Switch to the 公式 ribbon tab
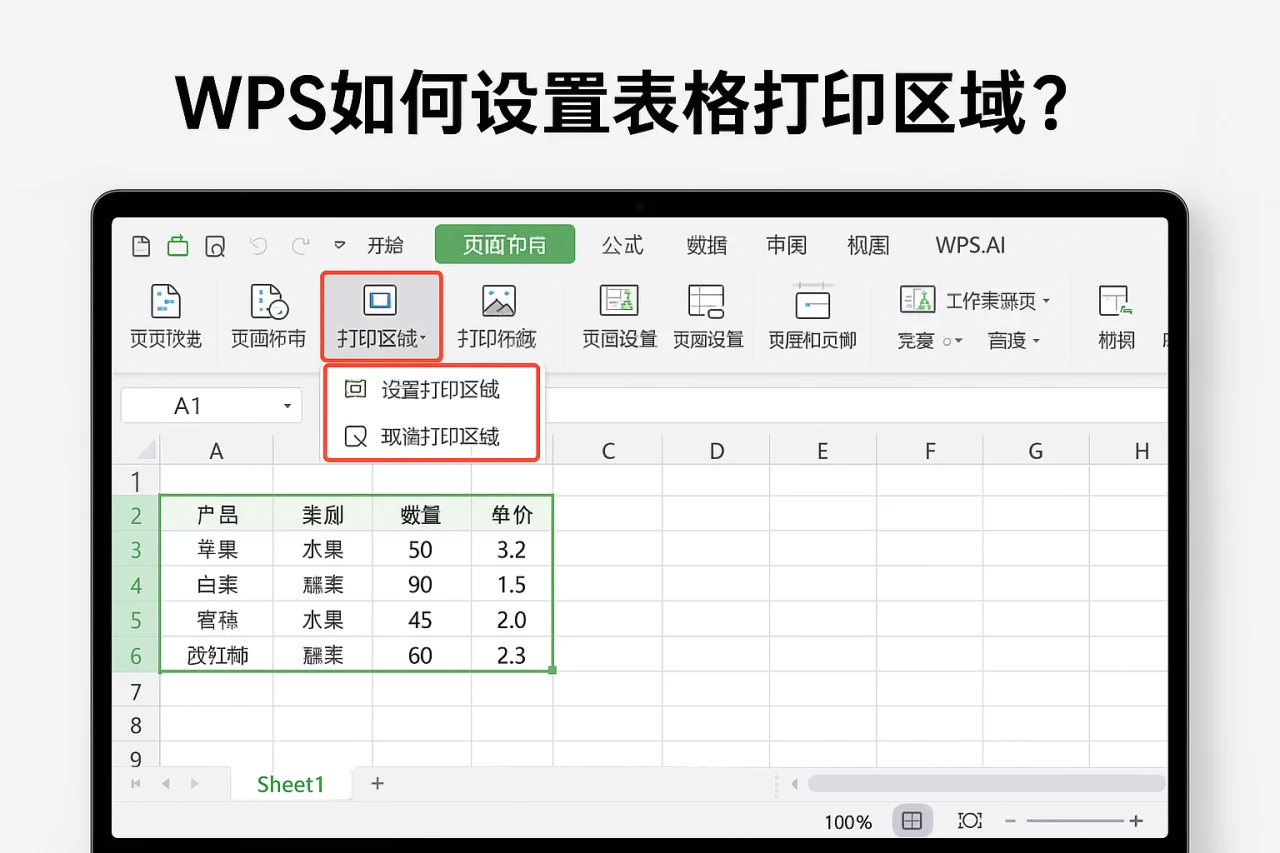The image size is (1280, 853). (622, 245)
